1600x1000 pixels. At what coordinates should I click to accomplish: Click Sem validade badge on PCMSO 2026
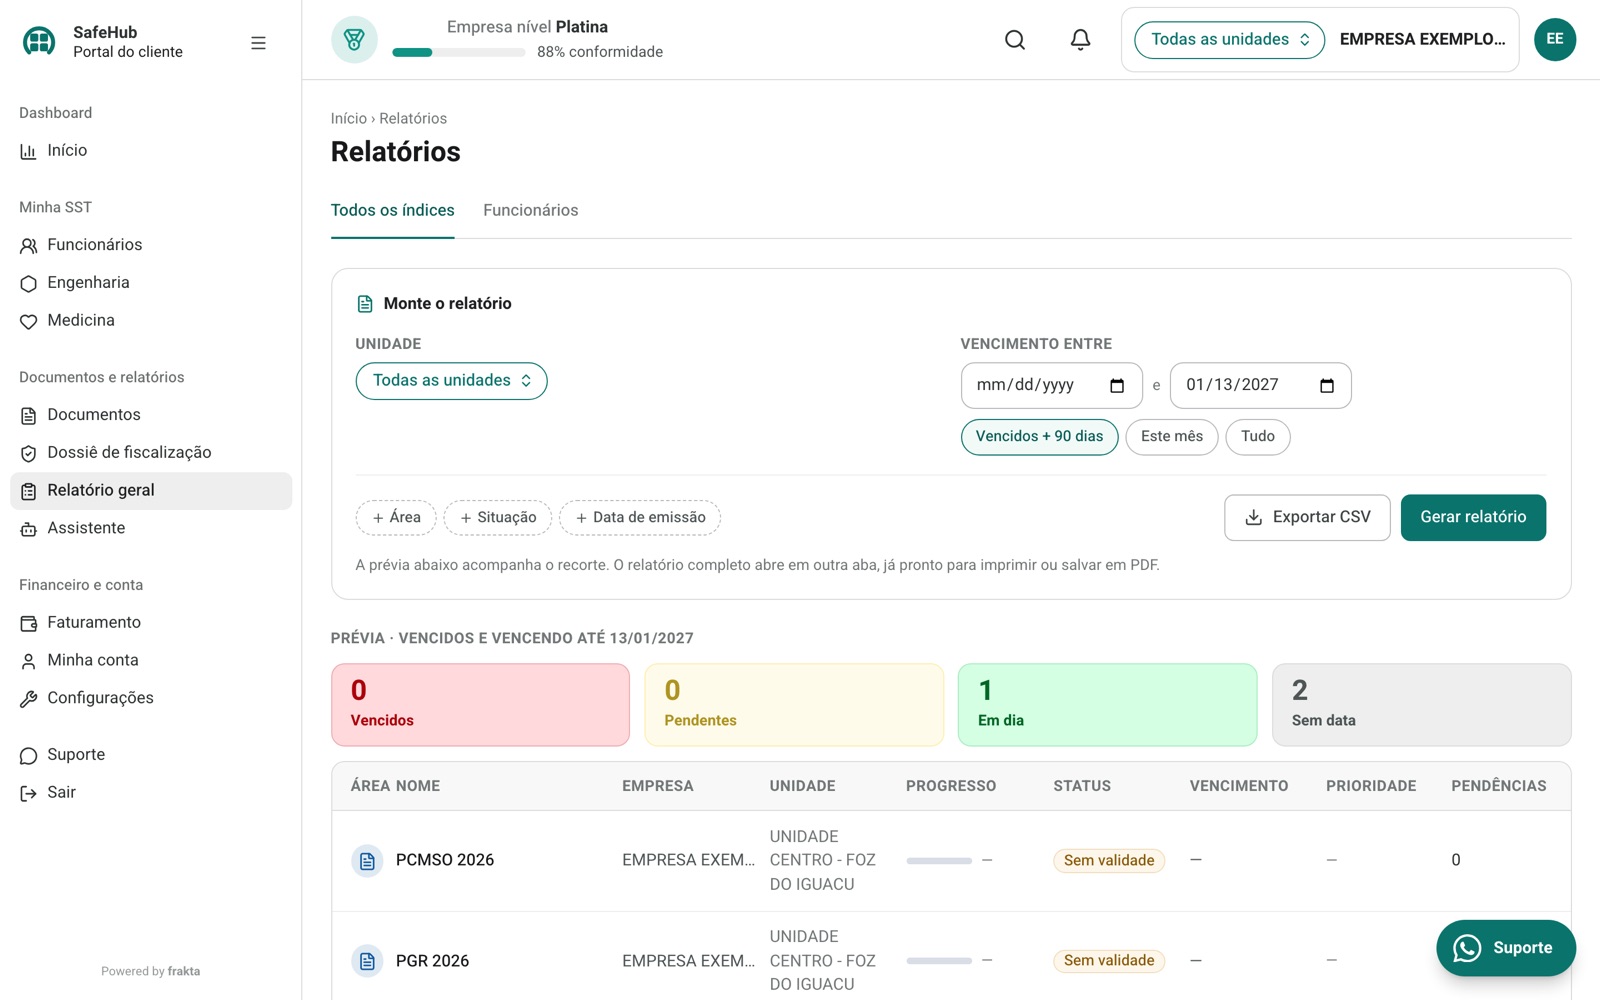1109,861
